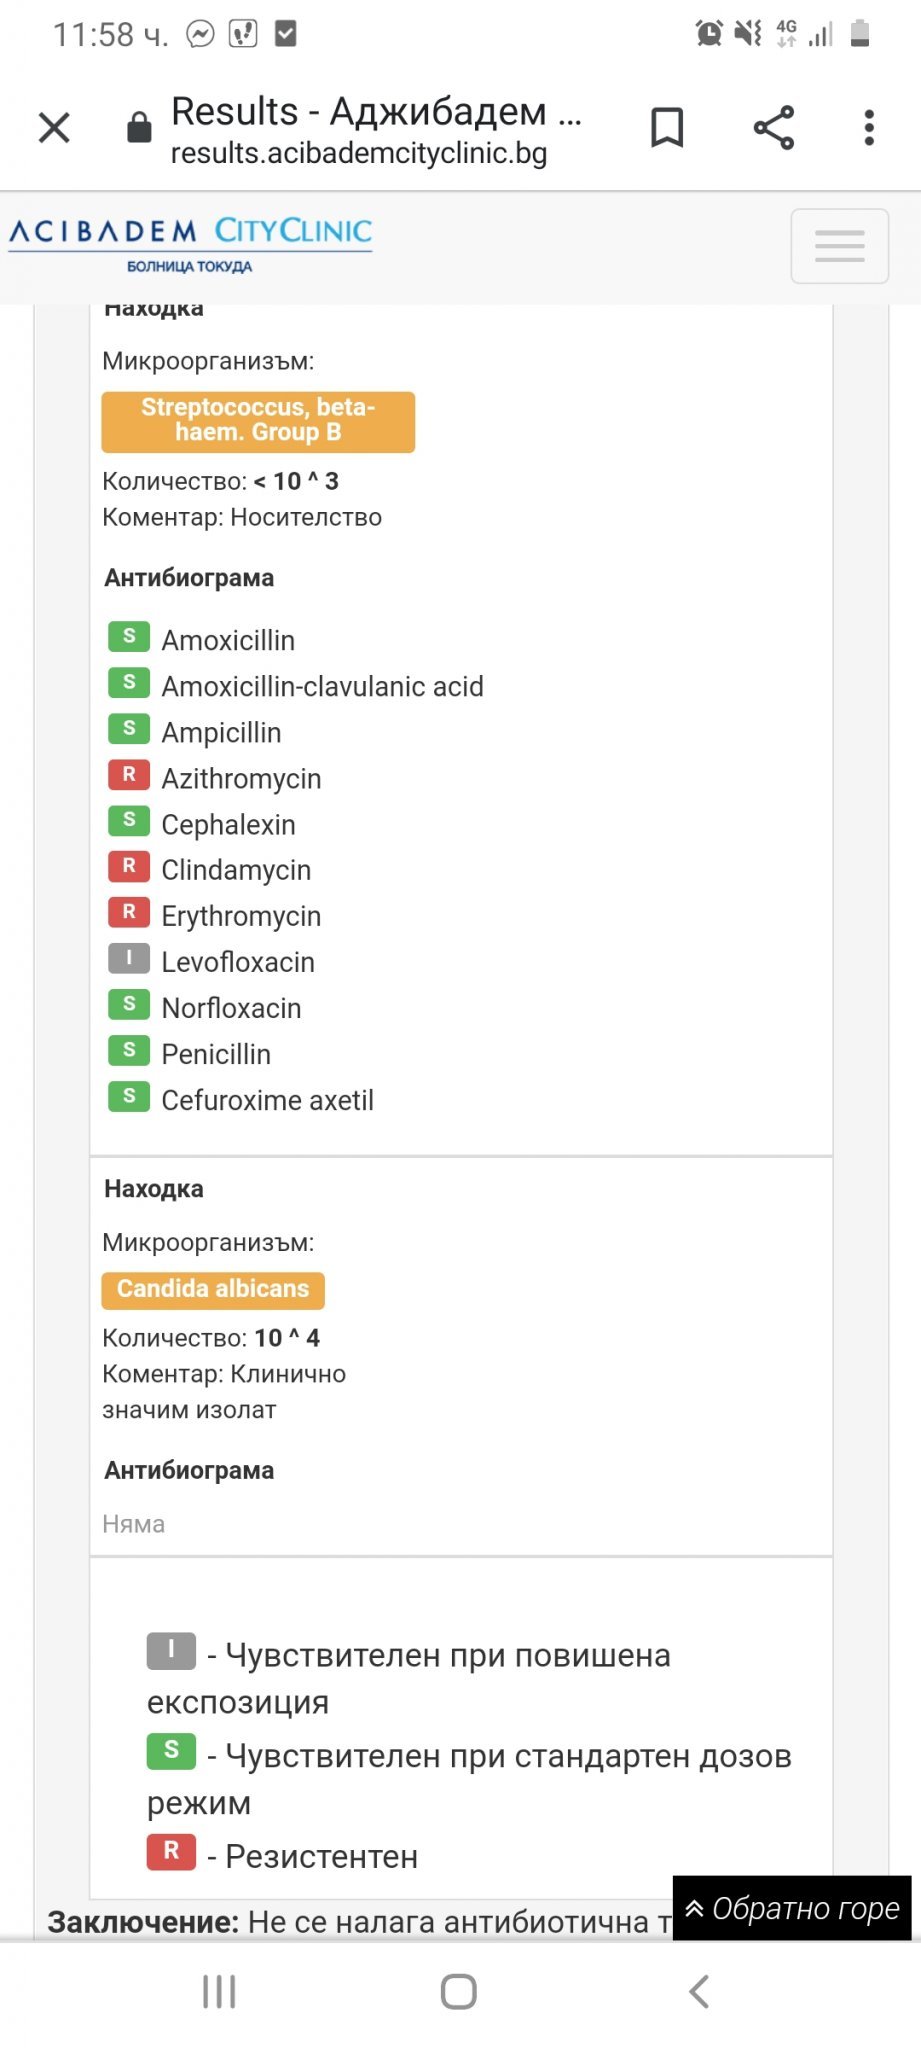Screen dimensions: 921x2048
Task: Click the red R badge beside Clindamycin
Action: (129, 866)
